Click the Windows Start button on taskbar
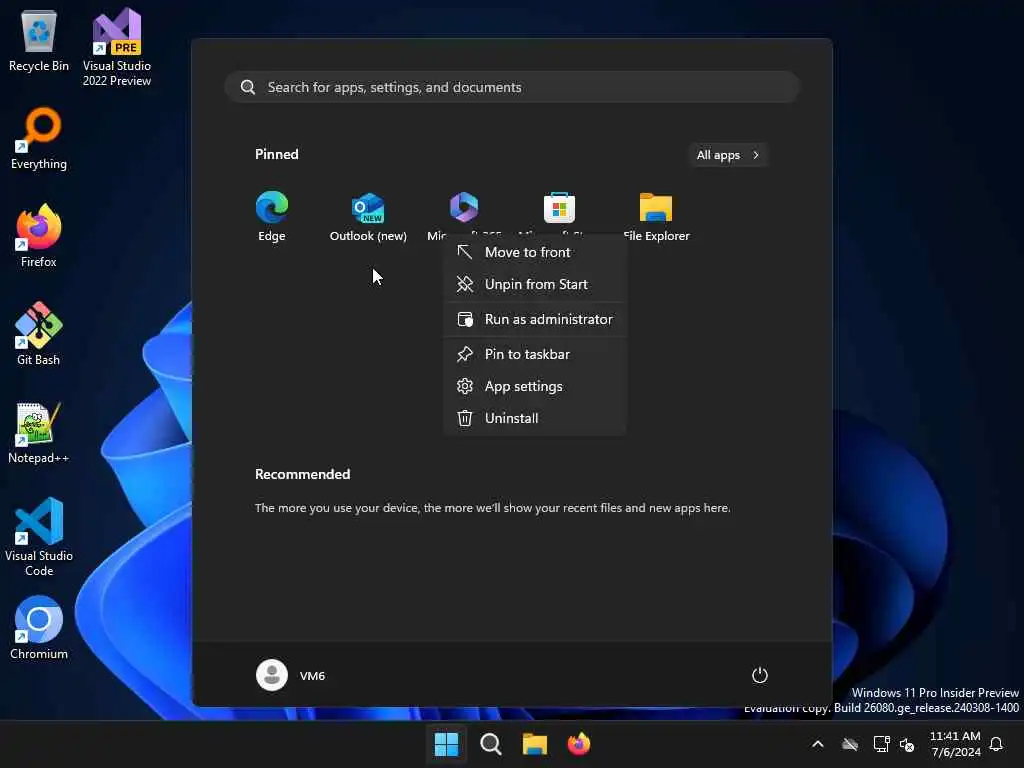The width and height of the screenshot is (1024, 768). [446, 744]
